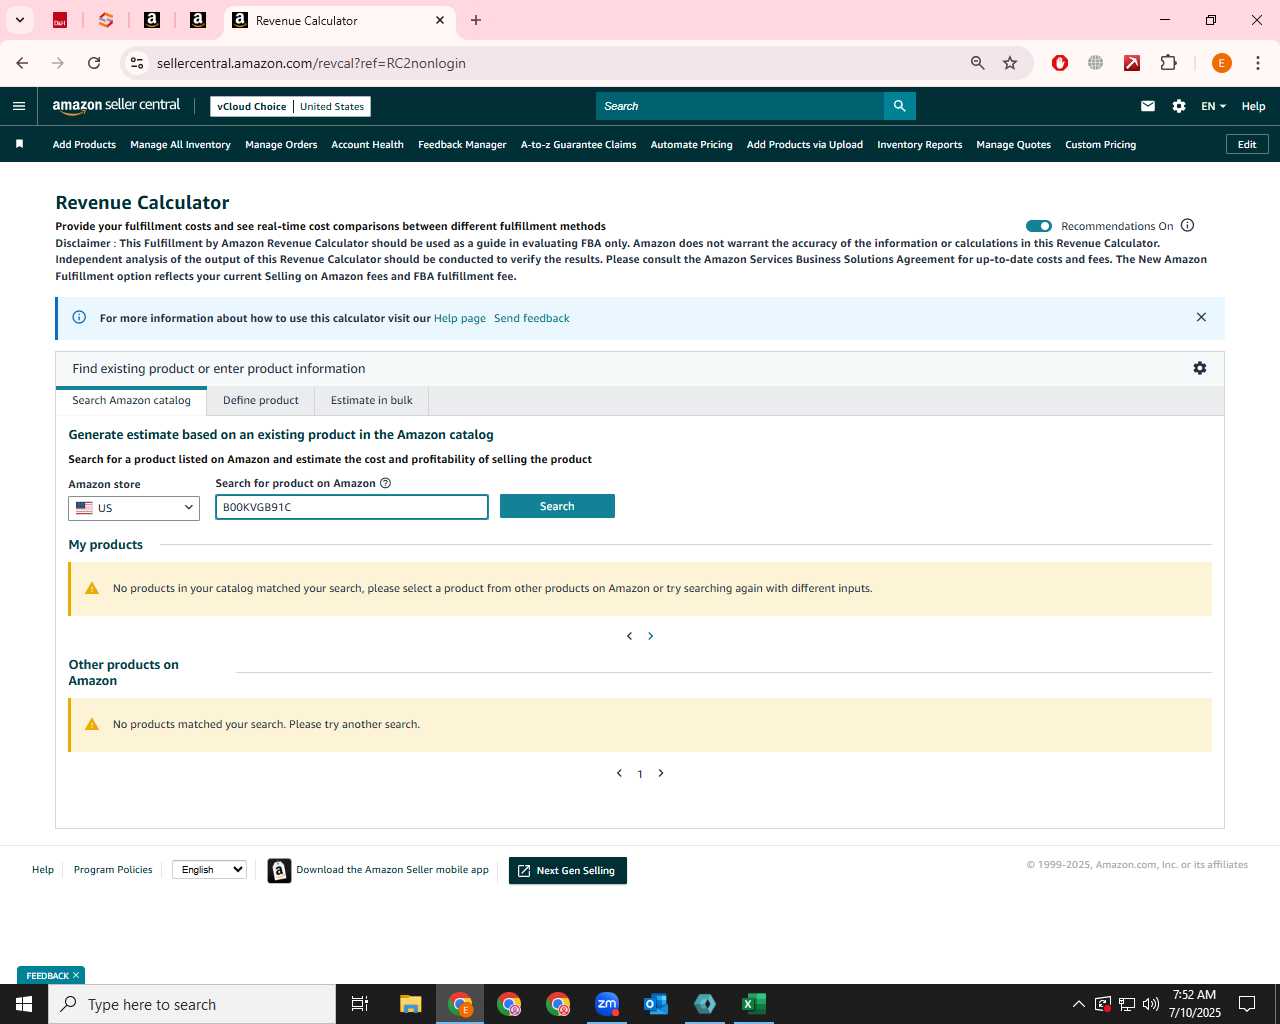Go to next page in My products
1280x1024 pixels.
coord(651,636)
